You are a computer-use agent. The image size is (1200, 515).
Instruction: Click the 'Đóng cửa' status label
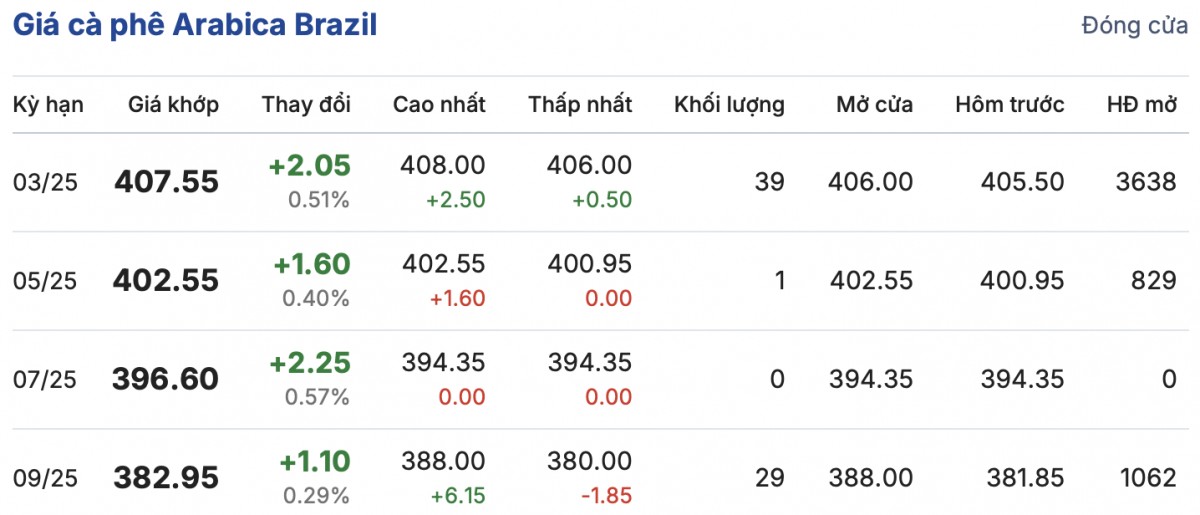coord(1134,26)
